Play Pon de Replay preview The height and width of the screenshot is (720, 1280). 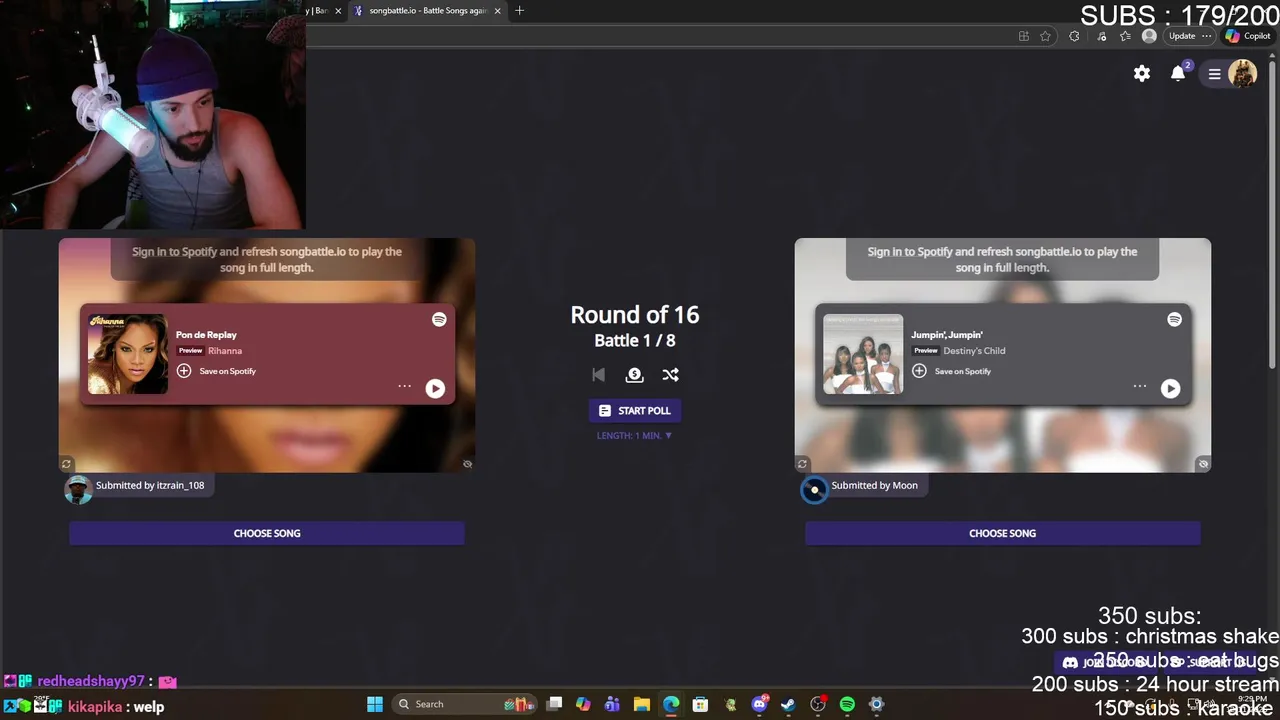point(435,389)
